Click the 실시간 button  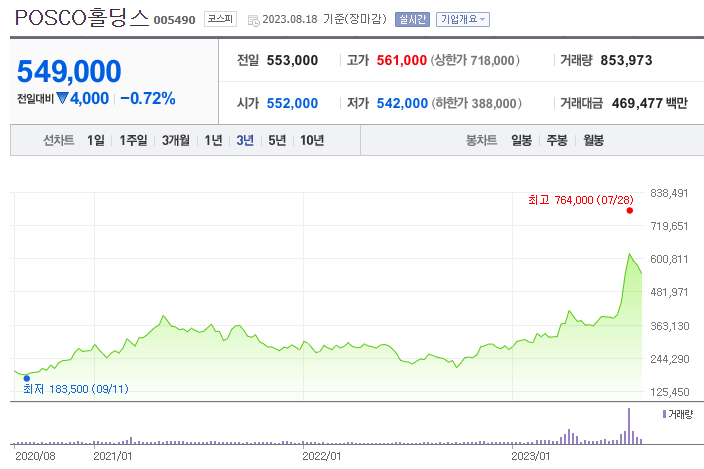(412, 19)
